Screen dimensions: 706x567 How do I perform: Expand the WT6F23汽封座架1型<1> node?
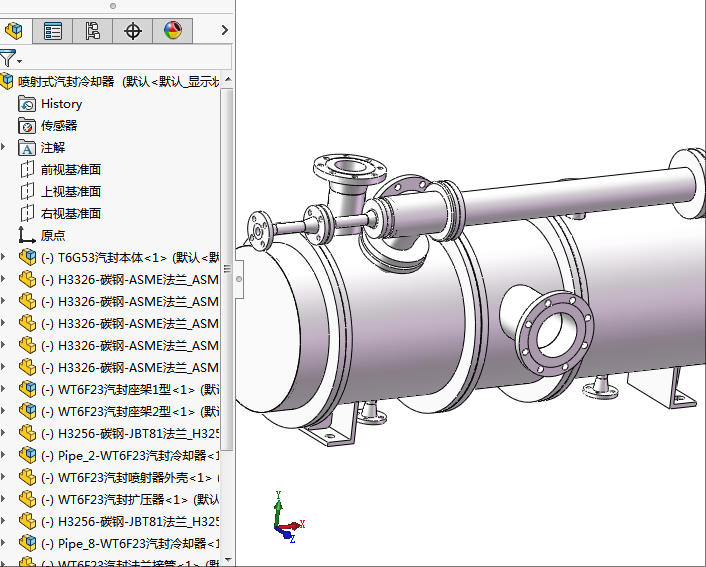(x=3, y=389)
